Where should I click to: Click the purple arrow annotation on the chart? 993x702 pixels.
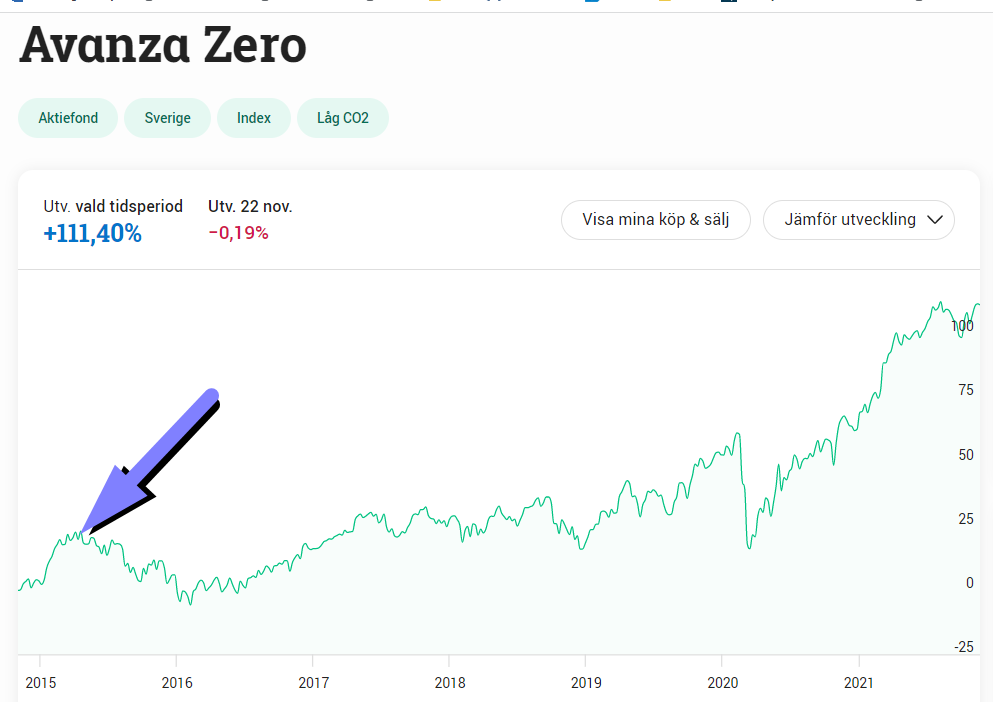coord(149,462)
